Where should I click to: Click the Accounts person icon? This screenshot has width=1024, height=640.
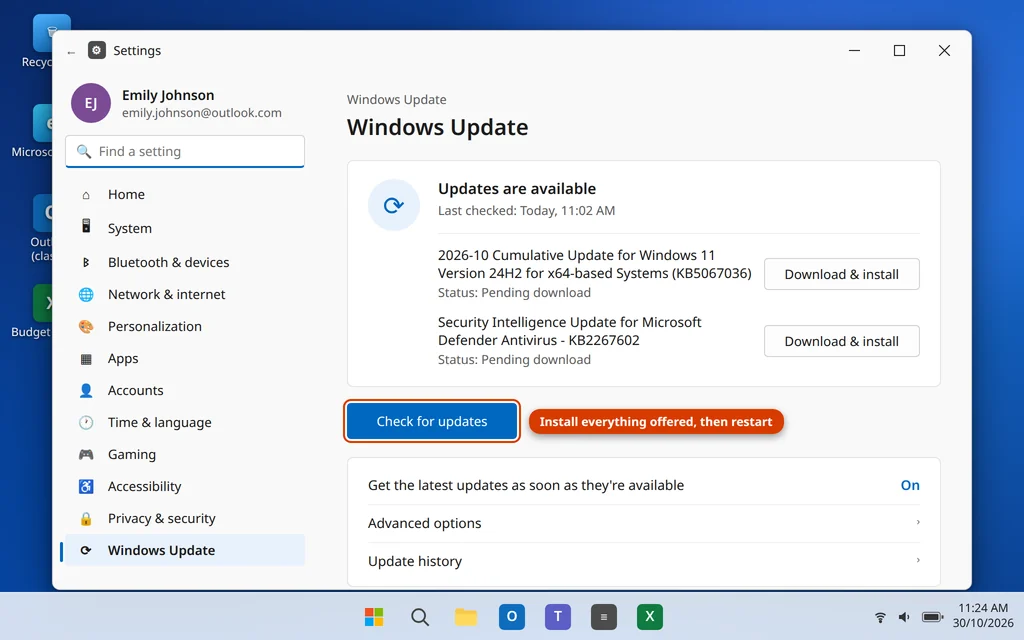tap(86, 391)
